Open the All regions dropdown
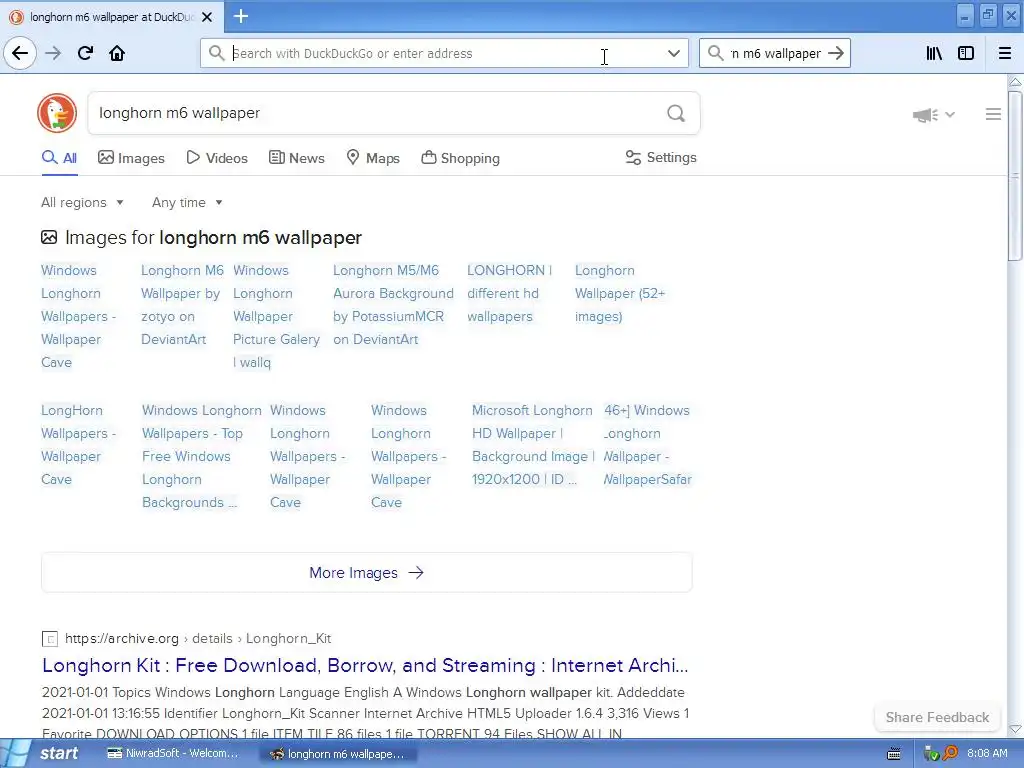This screenshot has width=1024, height=768. 82,202
